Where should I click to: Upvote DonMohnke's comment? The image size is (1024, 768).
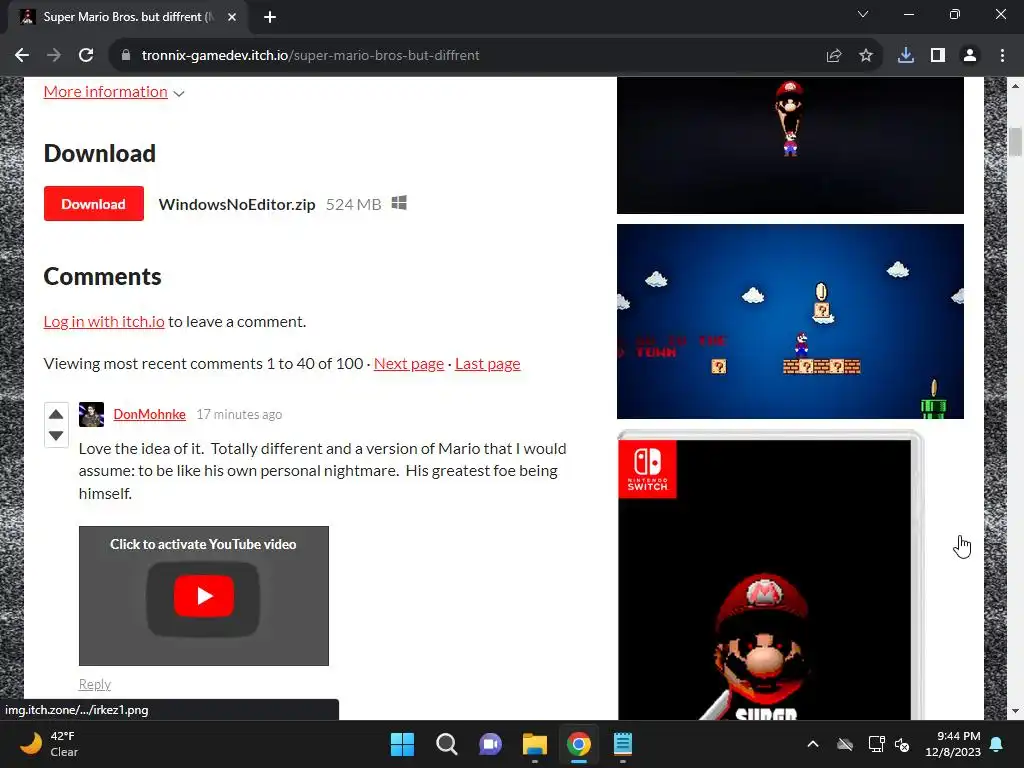(56, 414)
